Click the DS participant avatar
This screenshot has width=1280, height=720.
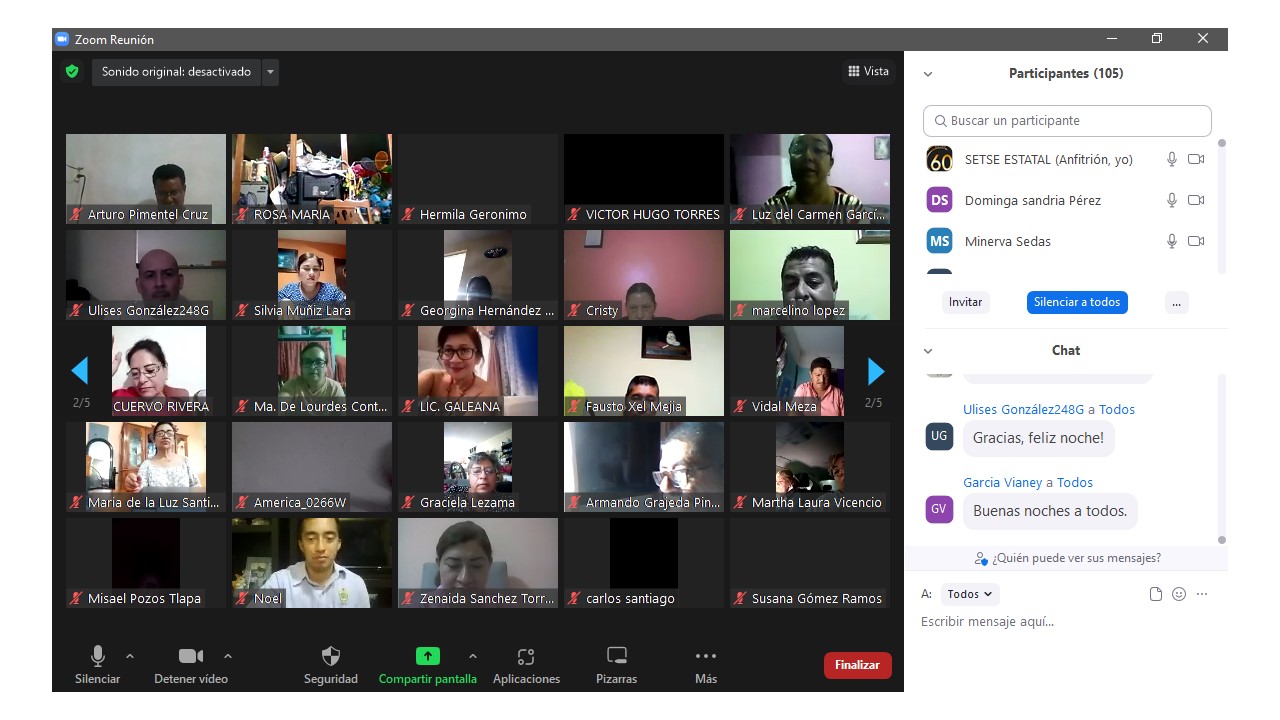pyautogui.click(x=939, y=200)
